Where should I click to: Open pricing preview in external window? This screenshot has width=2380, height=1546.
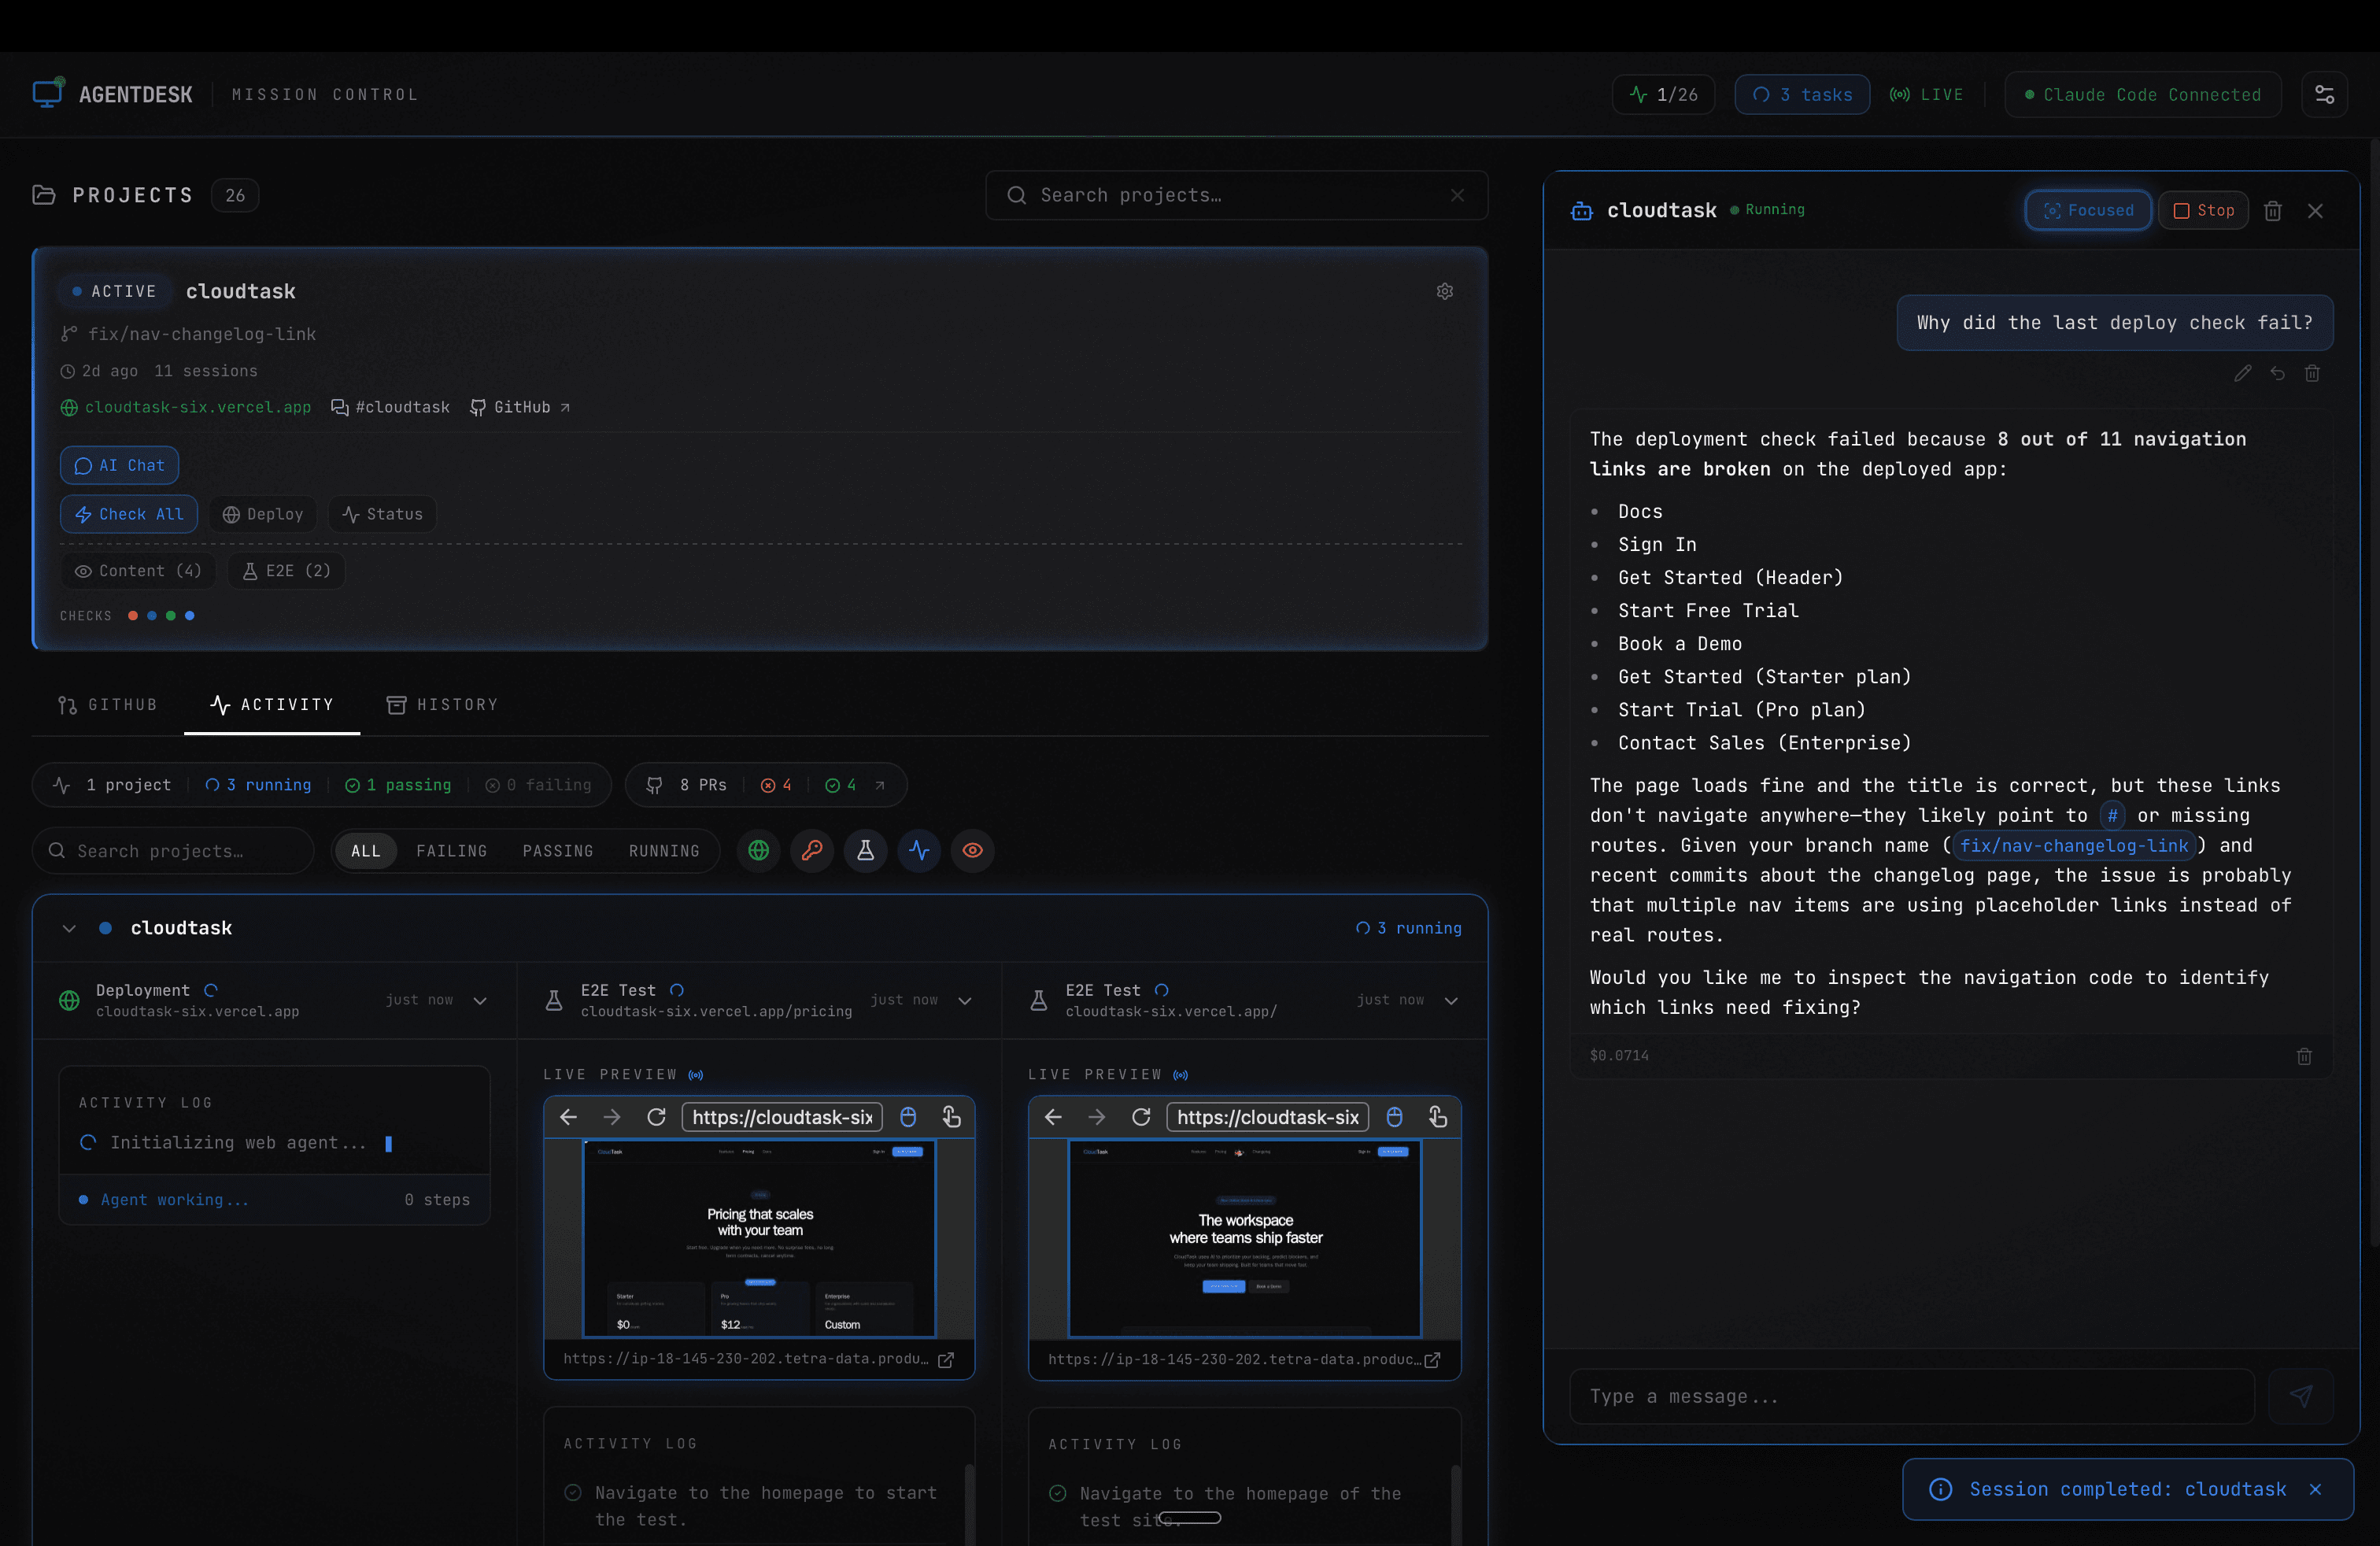coord(945,1360)
